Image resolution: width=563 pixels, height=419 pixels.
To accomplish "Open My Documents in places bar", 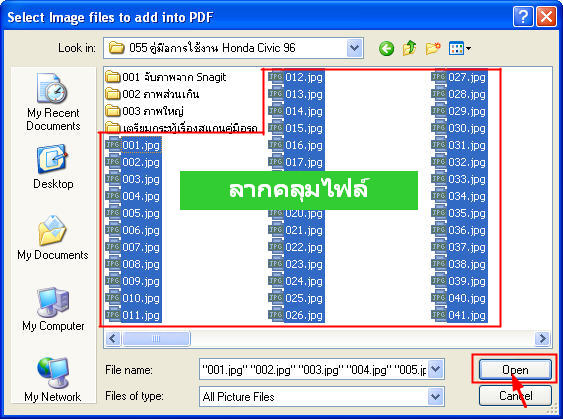I will (53, 238).
